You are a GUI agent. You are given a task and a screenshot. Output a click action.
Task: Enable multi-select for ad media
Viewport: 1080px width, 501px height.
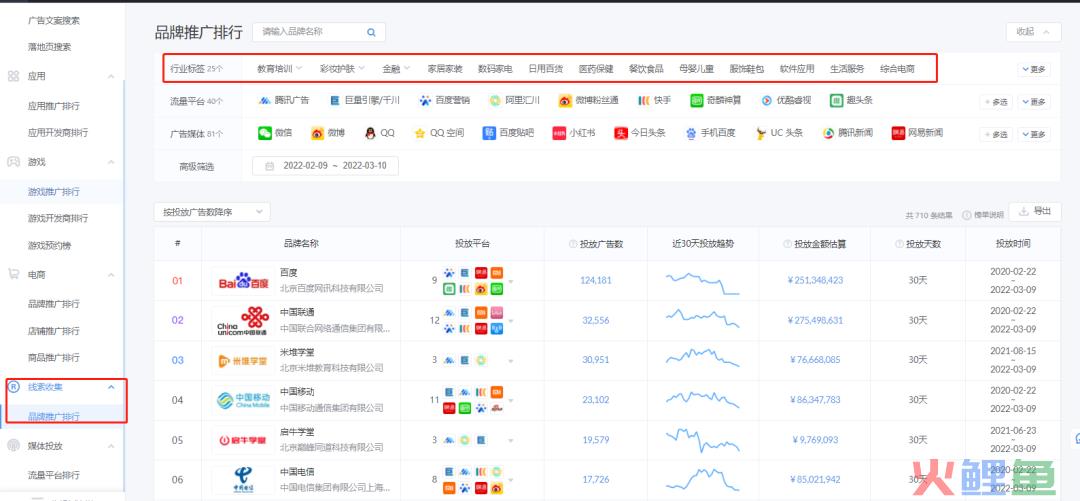pos(996,135)
